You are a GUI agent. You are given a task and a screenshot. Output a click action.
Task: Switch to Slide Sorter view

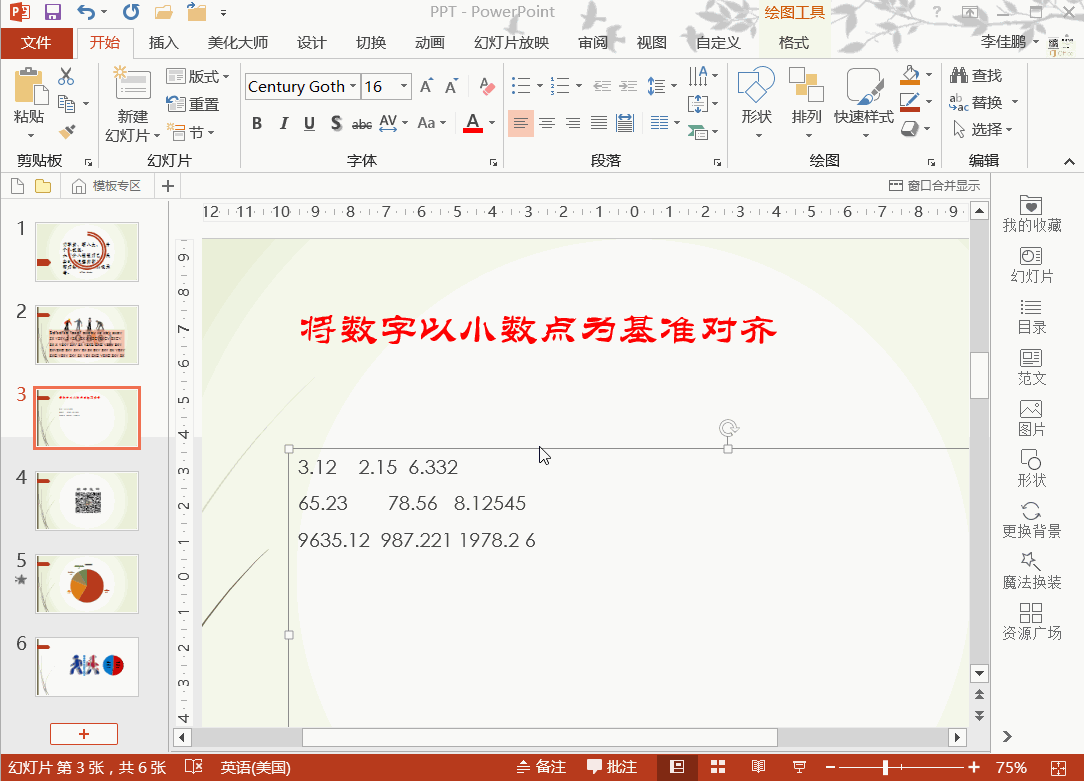(x=718, y=766)
